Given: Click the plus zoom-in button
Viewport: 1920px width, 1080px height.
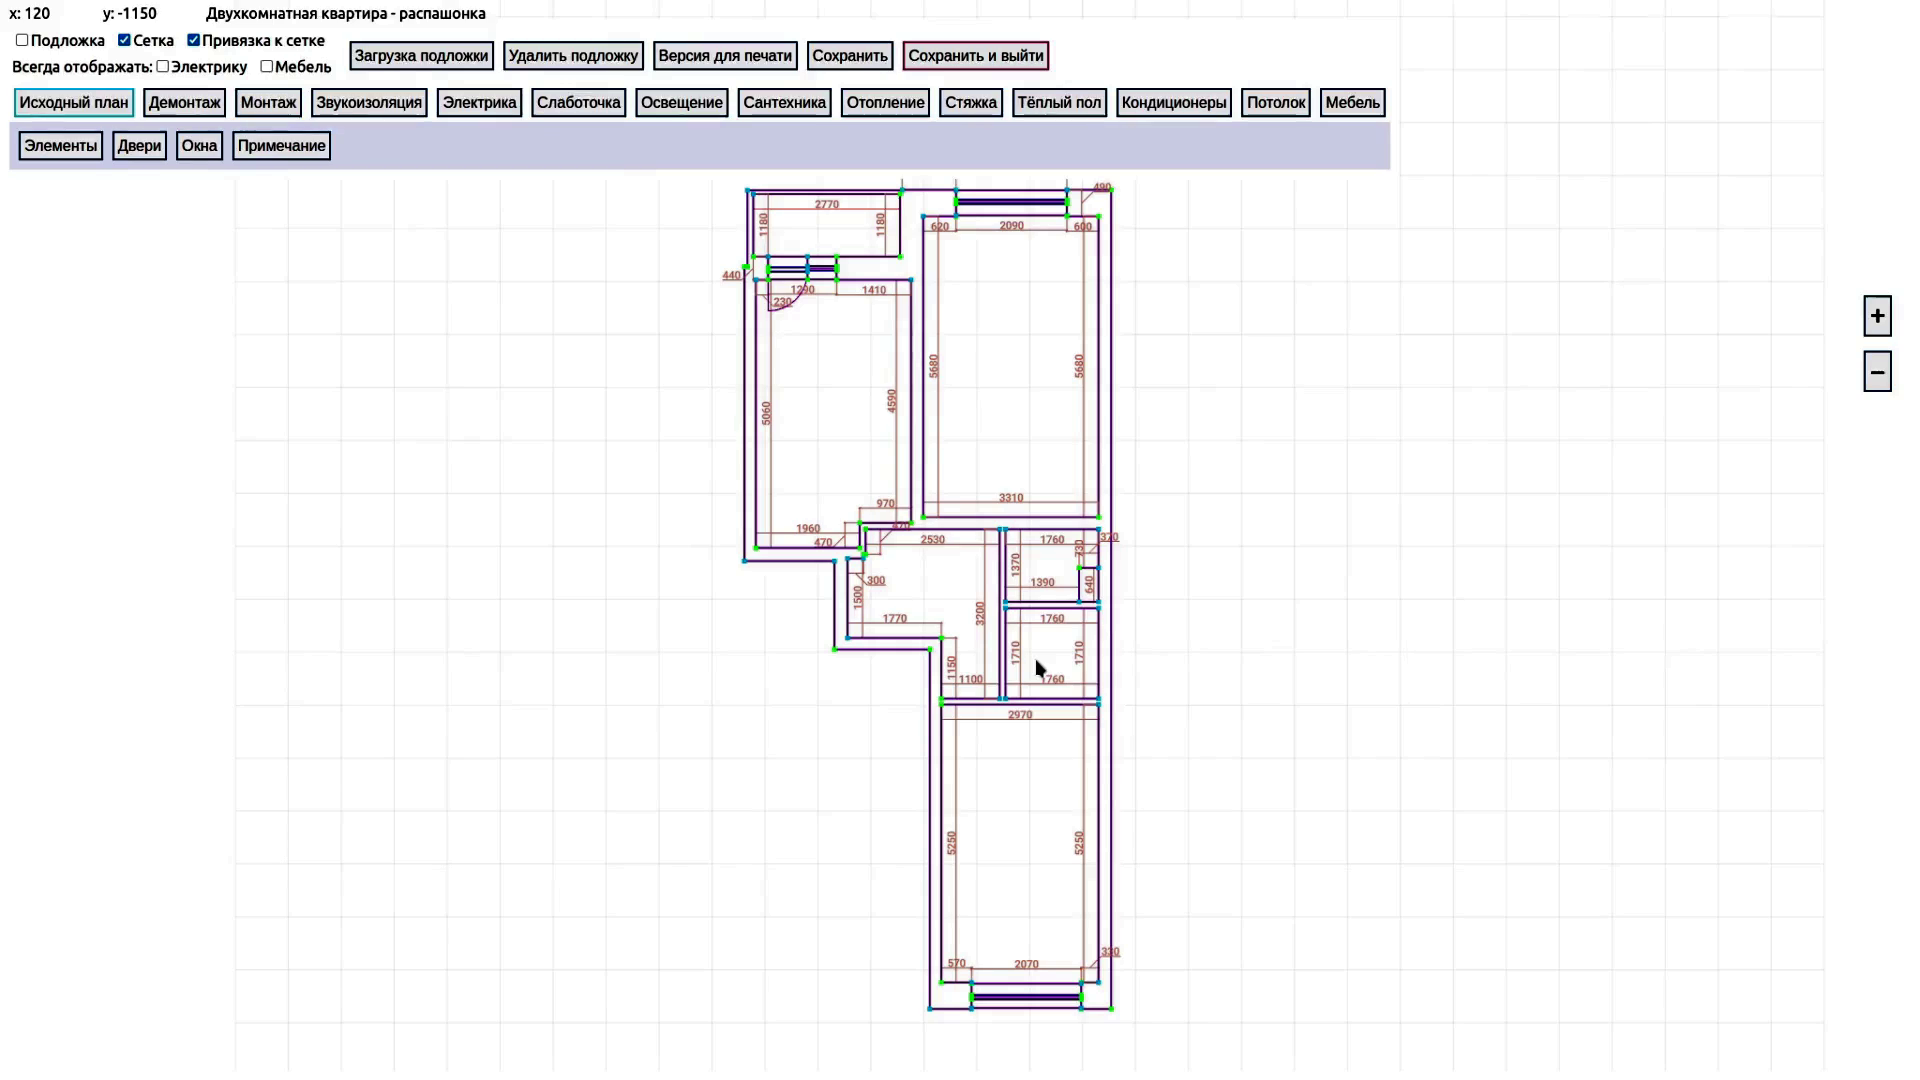Looking at the screenshot, I should coord(1877,316).
